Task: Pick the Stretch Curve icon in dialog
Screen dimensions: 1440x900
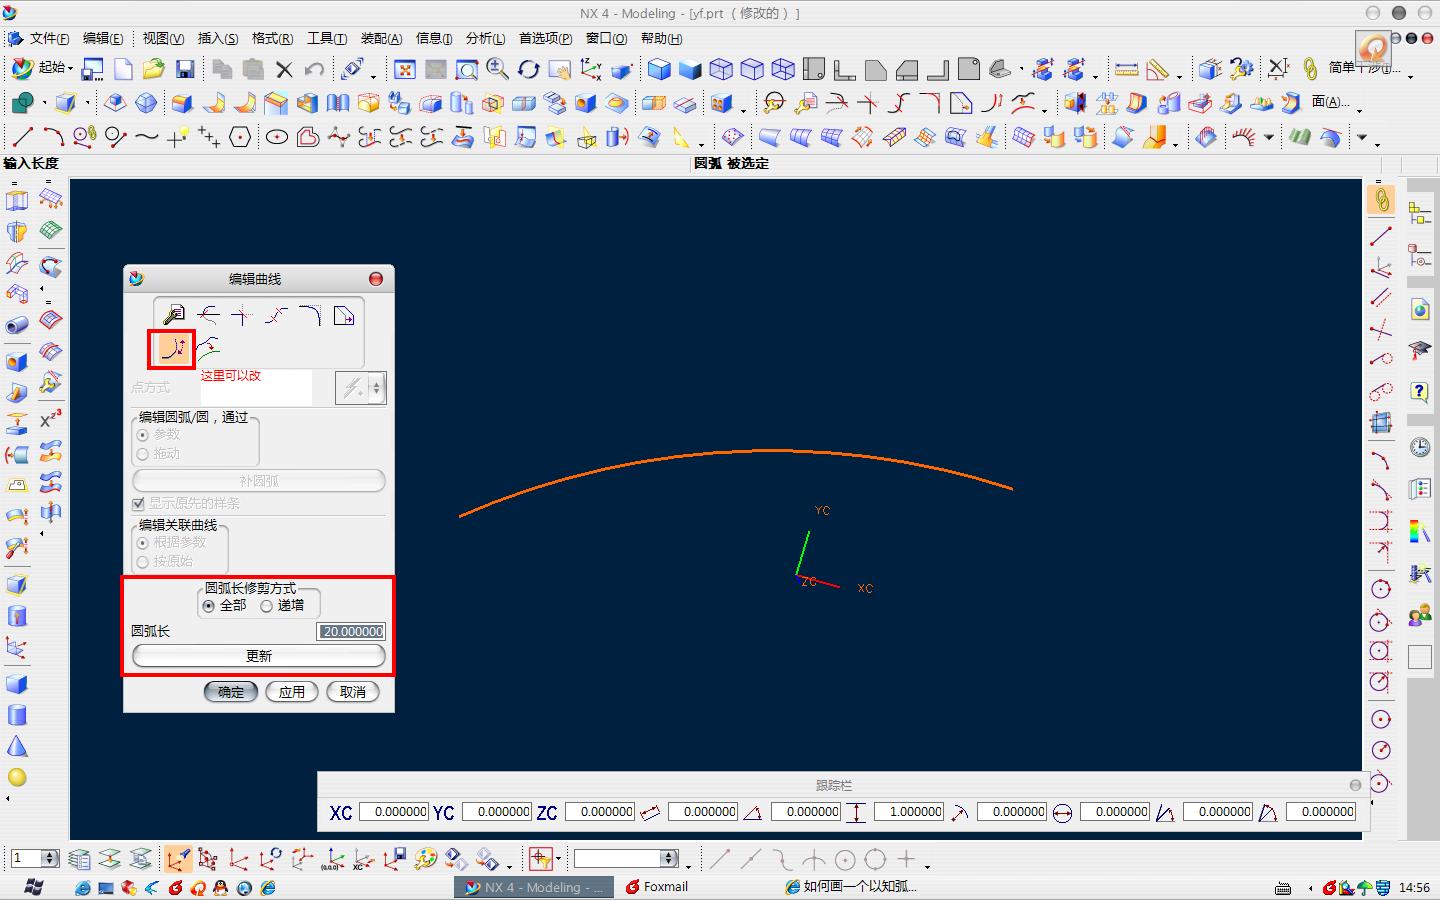Action: (344, 316)
